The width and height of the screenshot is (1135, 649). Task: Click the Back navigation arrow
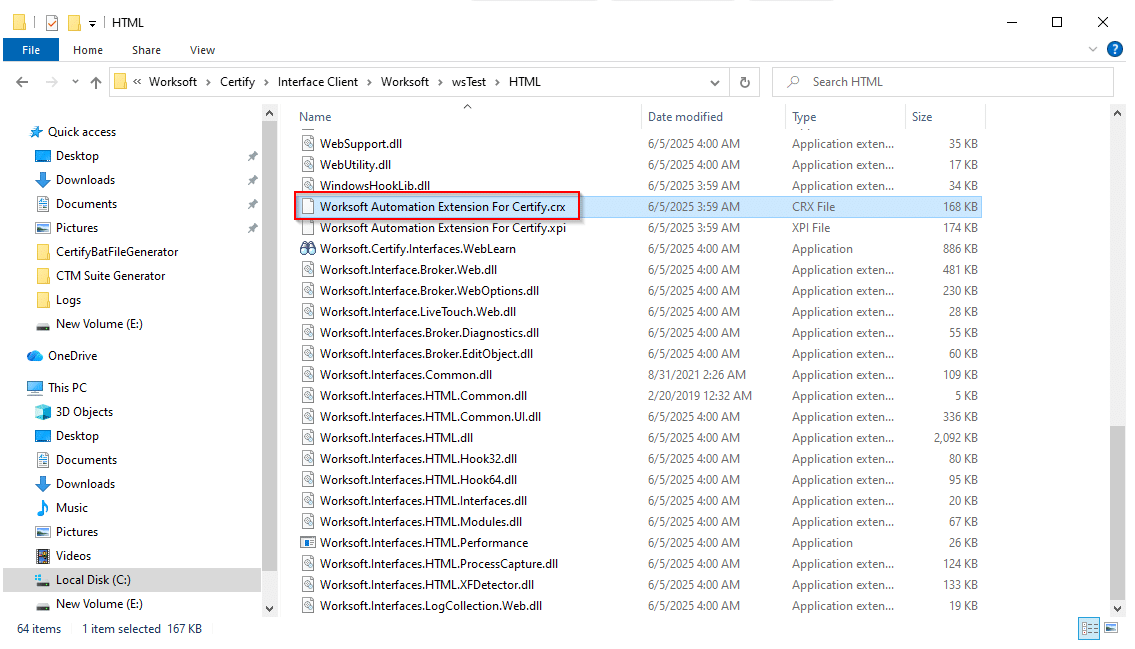pos(22,82)
